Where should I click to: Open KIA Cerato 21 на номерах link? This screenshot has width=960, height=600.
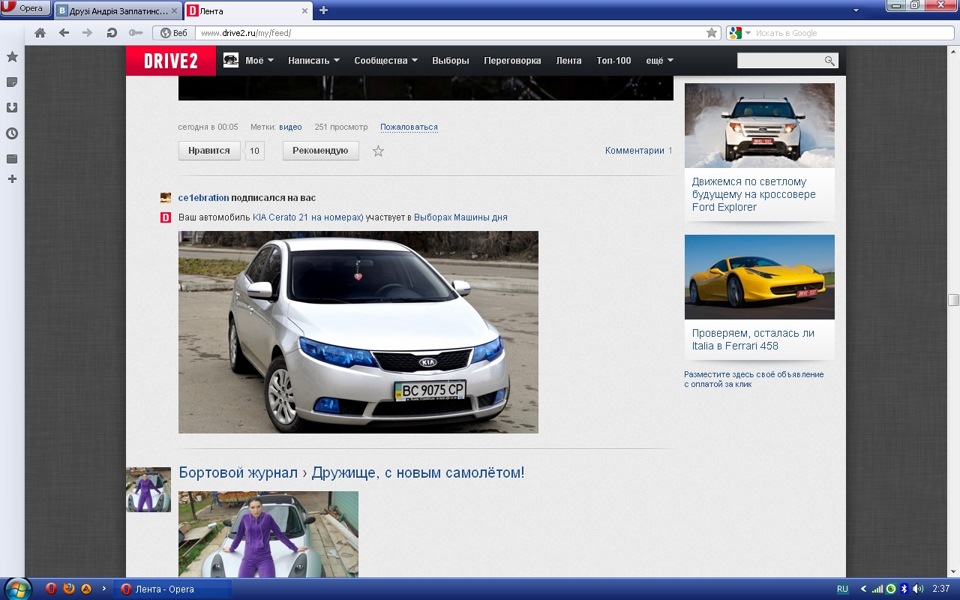(308, 217)
